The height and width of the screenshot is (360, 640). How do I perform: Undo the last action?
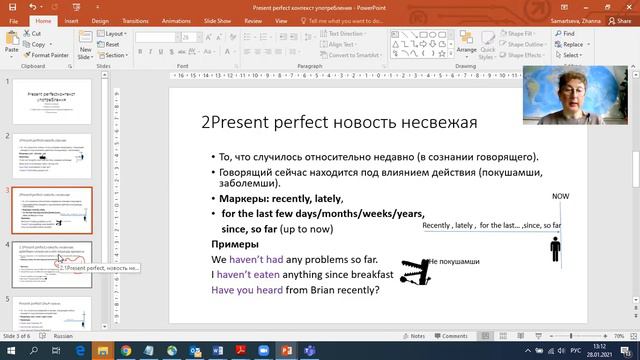point(33,7)
